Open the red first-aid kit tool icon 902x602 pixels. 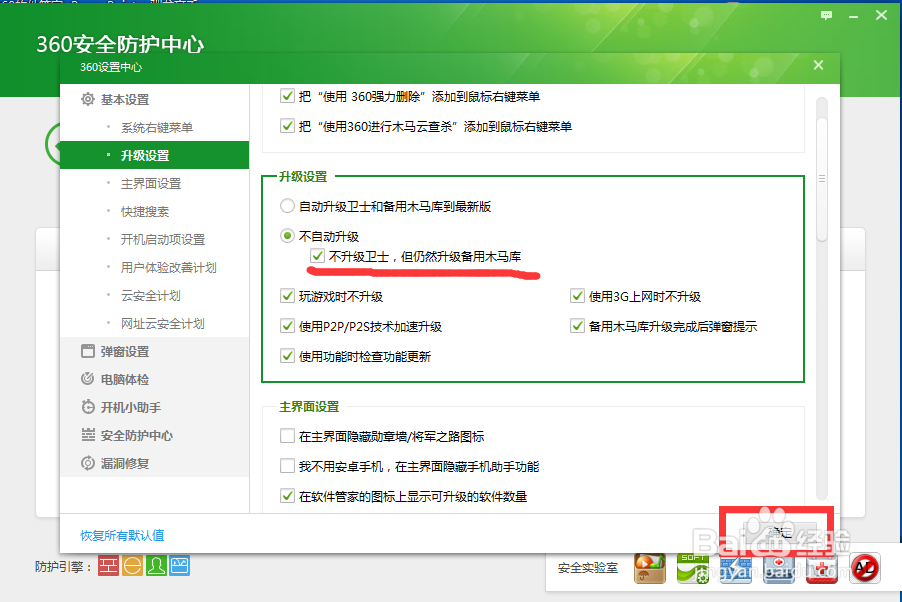tap(821, 570)
